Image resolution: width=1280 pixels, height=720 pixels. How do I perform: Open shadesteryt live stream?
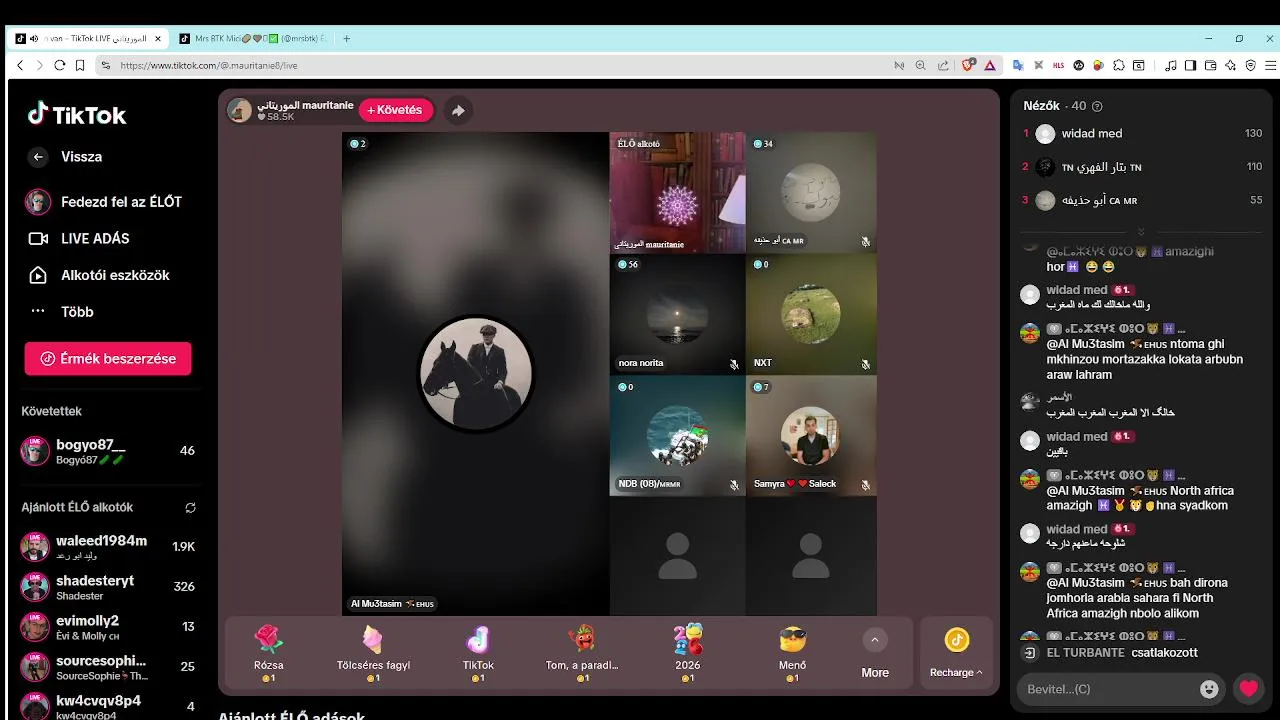[108, 586]
